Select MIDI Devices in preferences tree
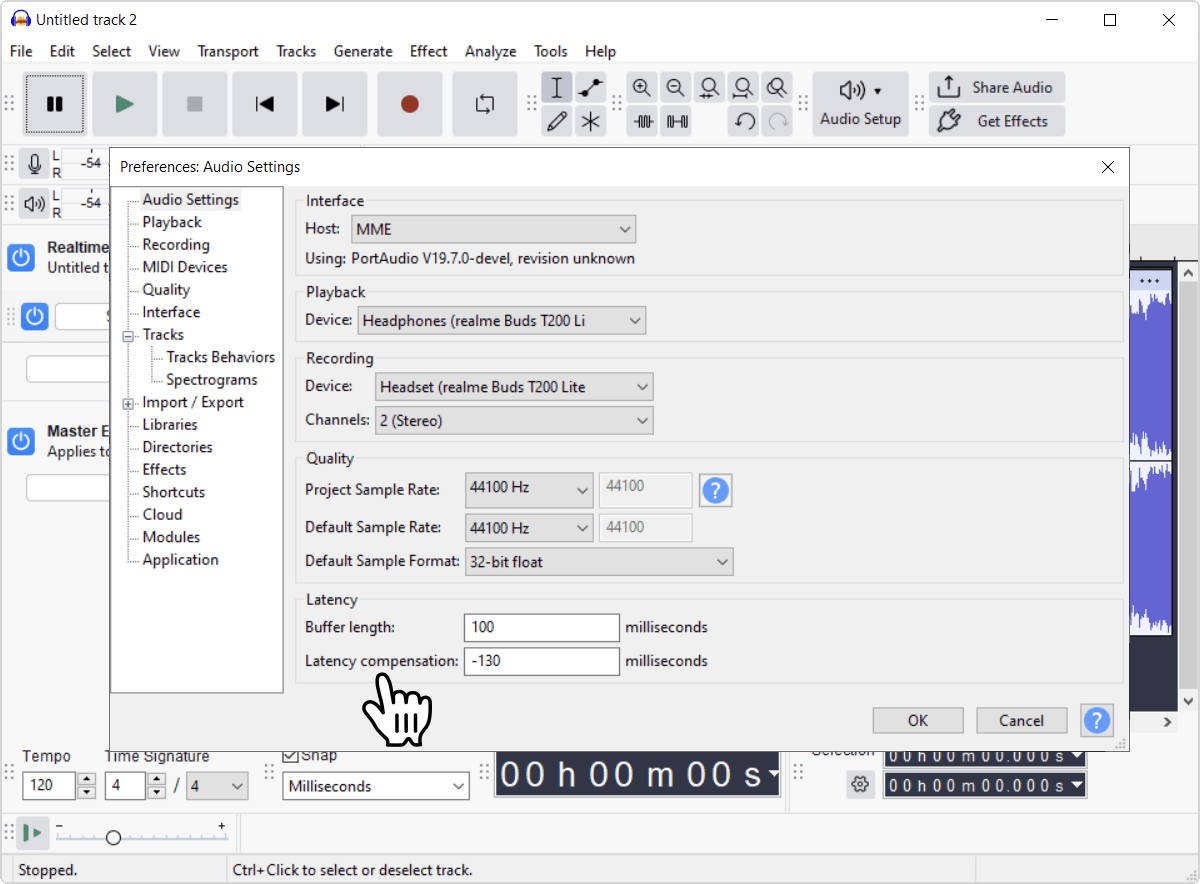 click(x=185, y=267)
